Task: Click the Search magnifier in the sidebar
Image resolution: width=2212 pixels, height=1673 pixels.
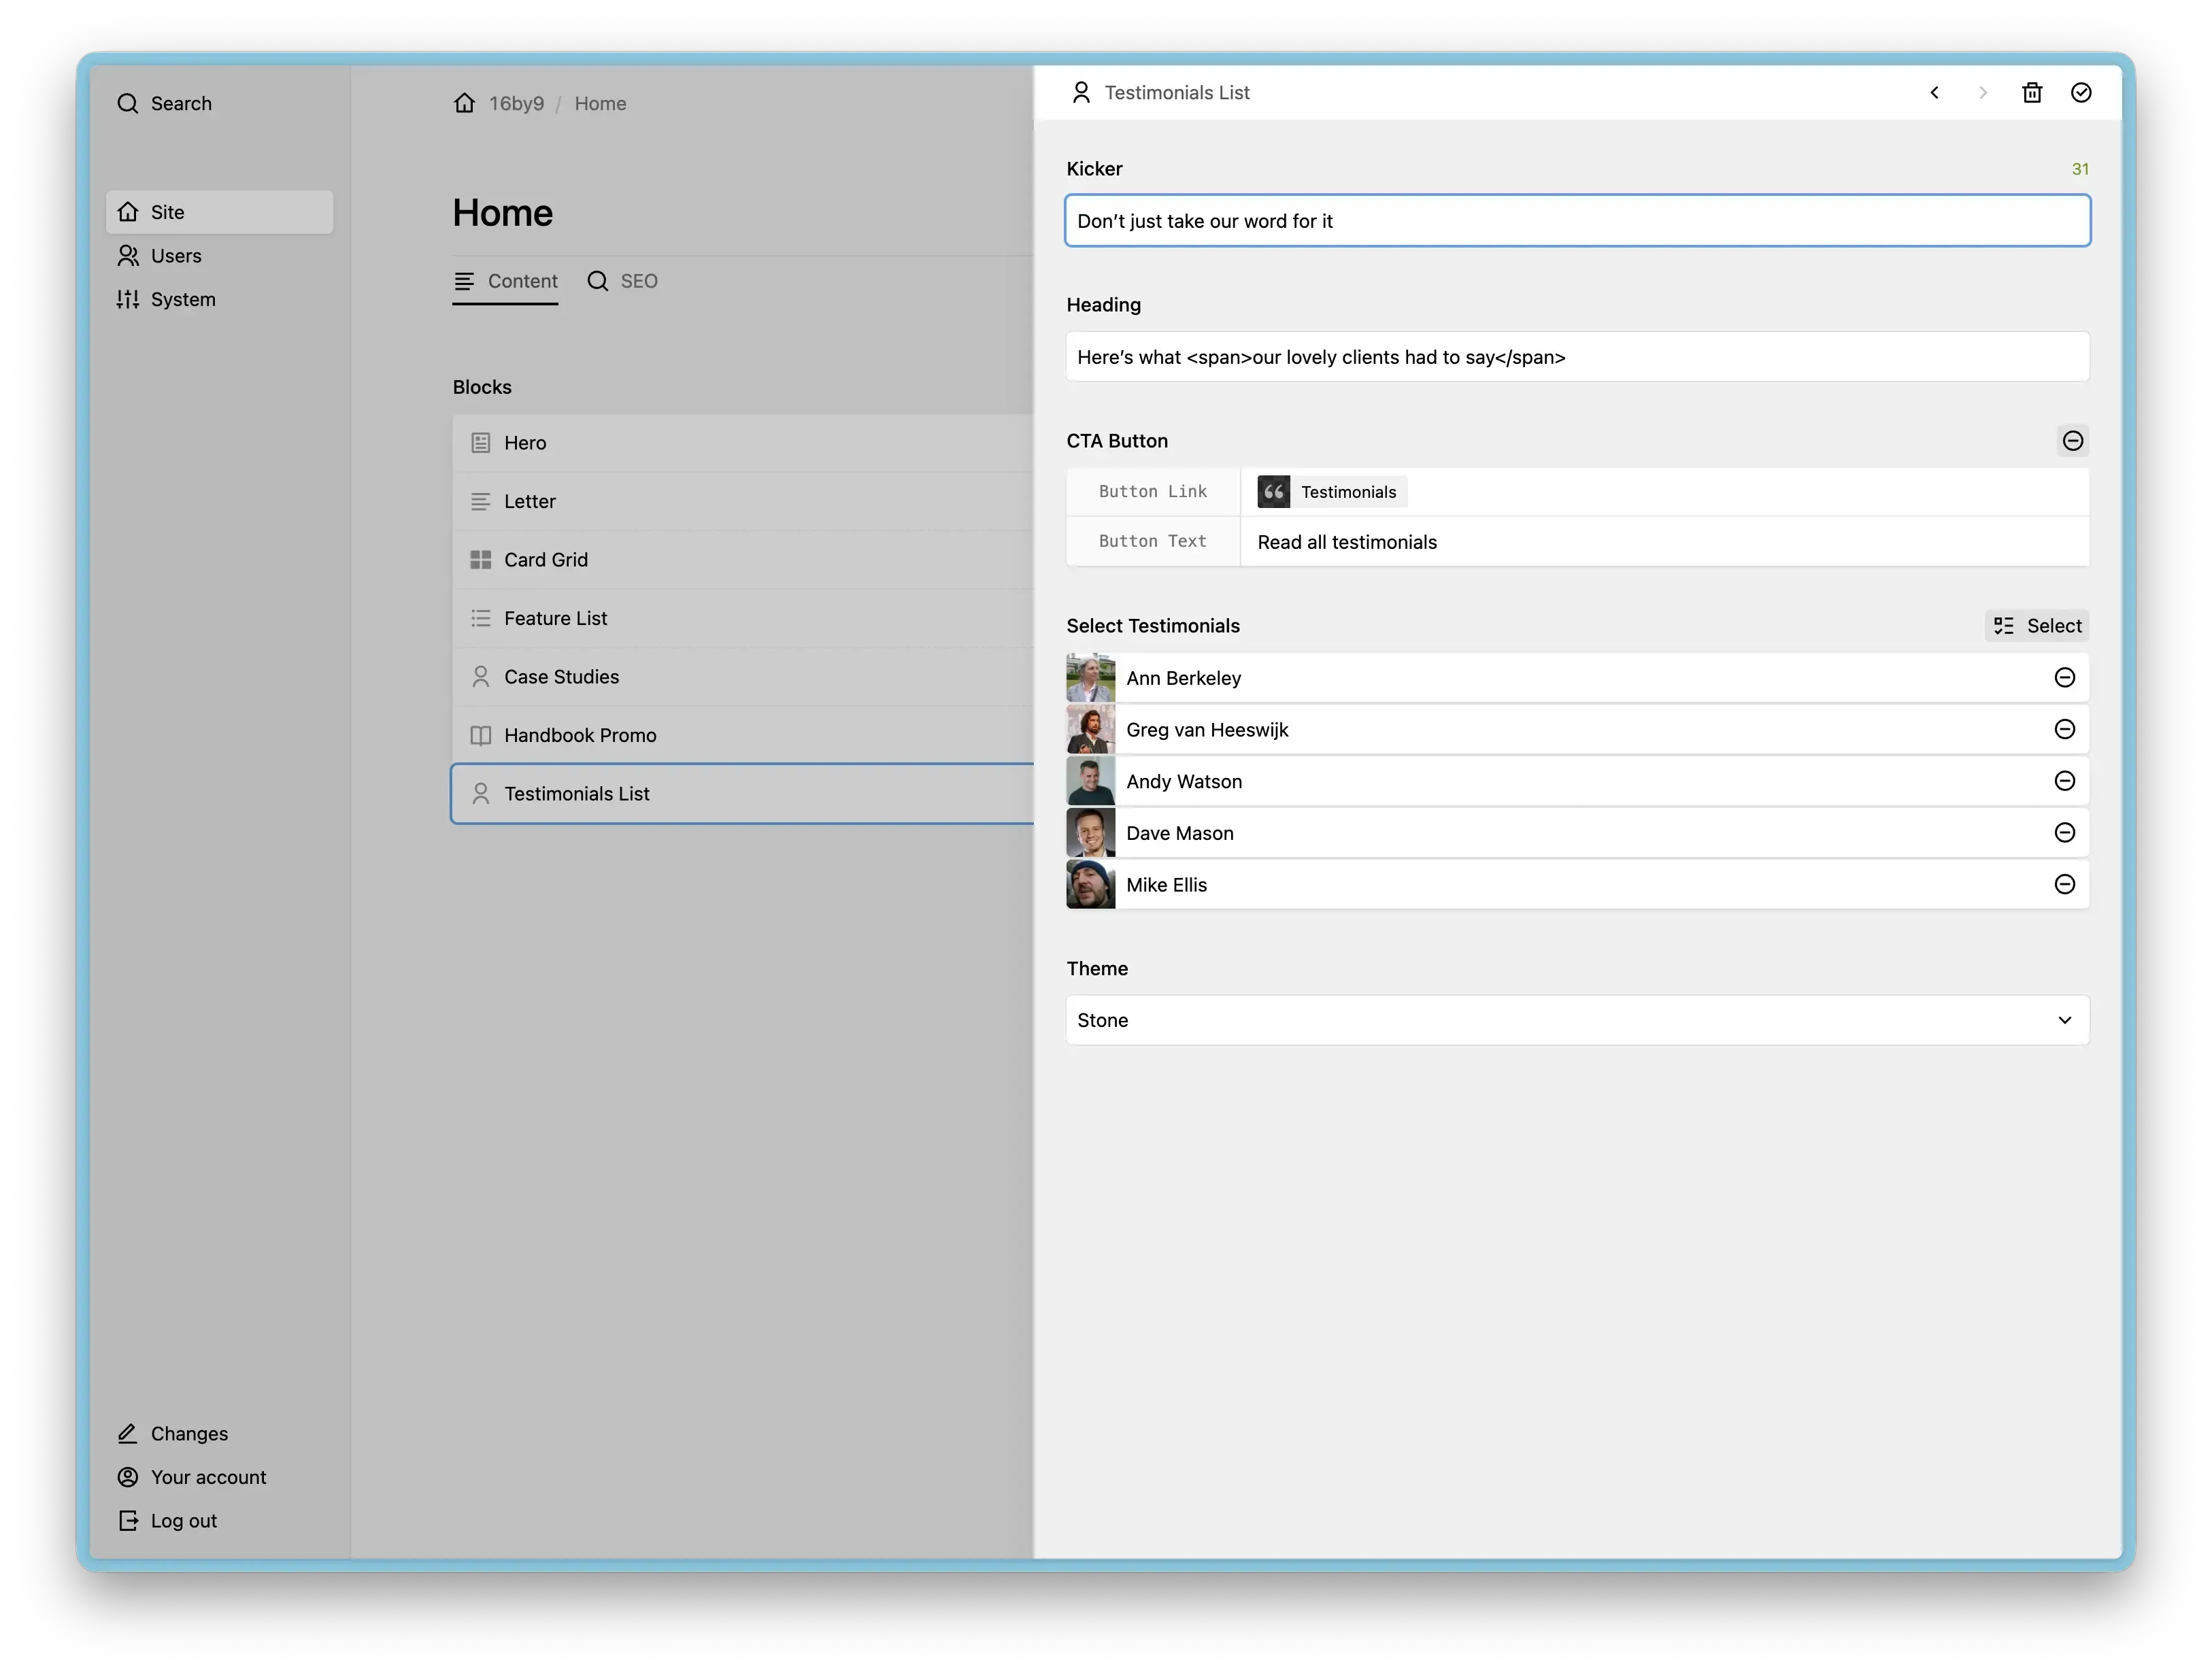Action: [128, 104]
